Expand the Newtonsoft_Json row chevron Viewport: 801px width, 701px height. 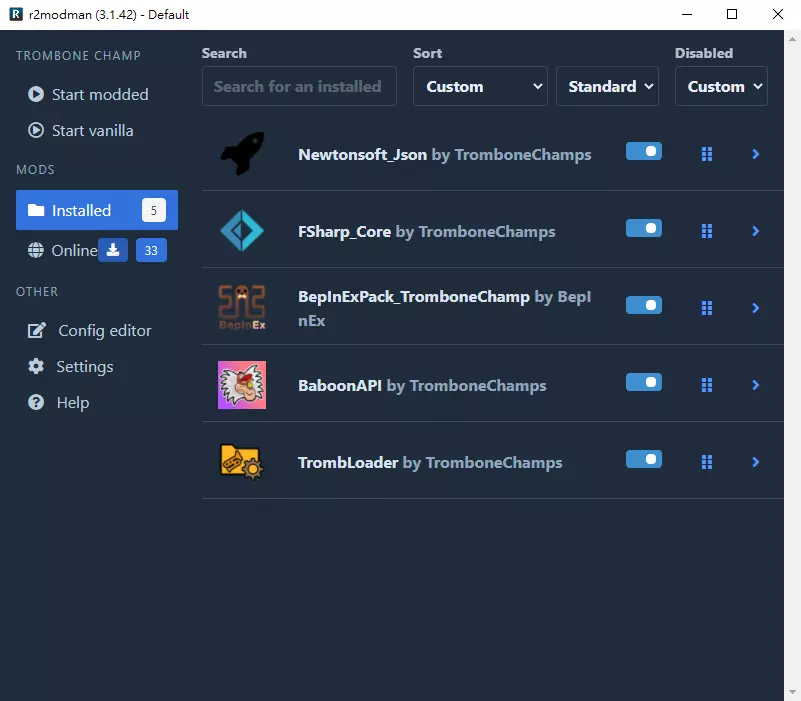[x=756, y=154]
